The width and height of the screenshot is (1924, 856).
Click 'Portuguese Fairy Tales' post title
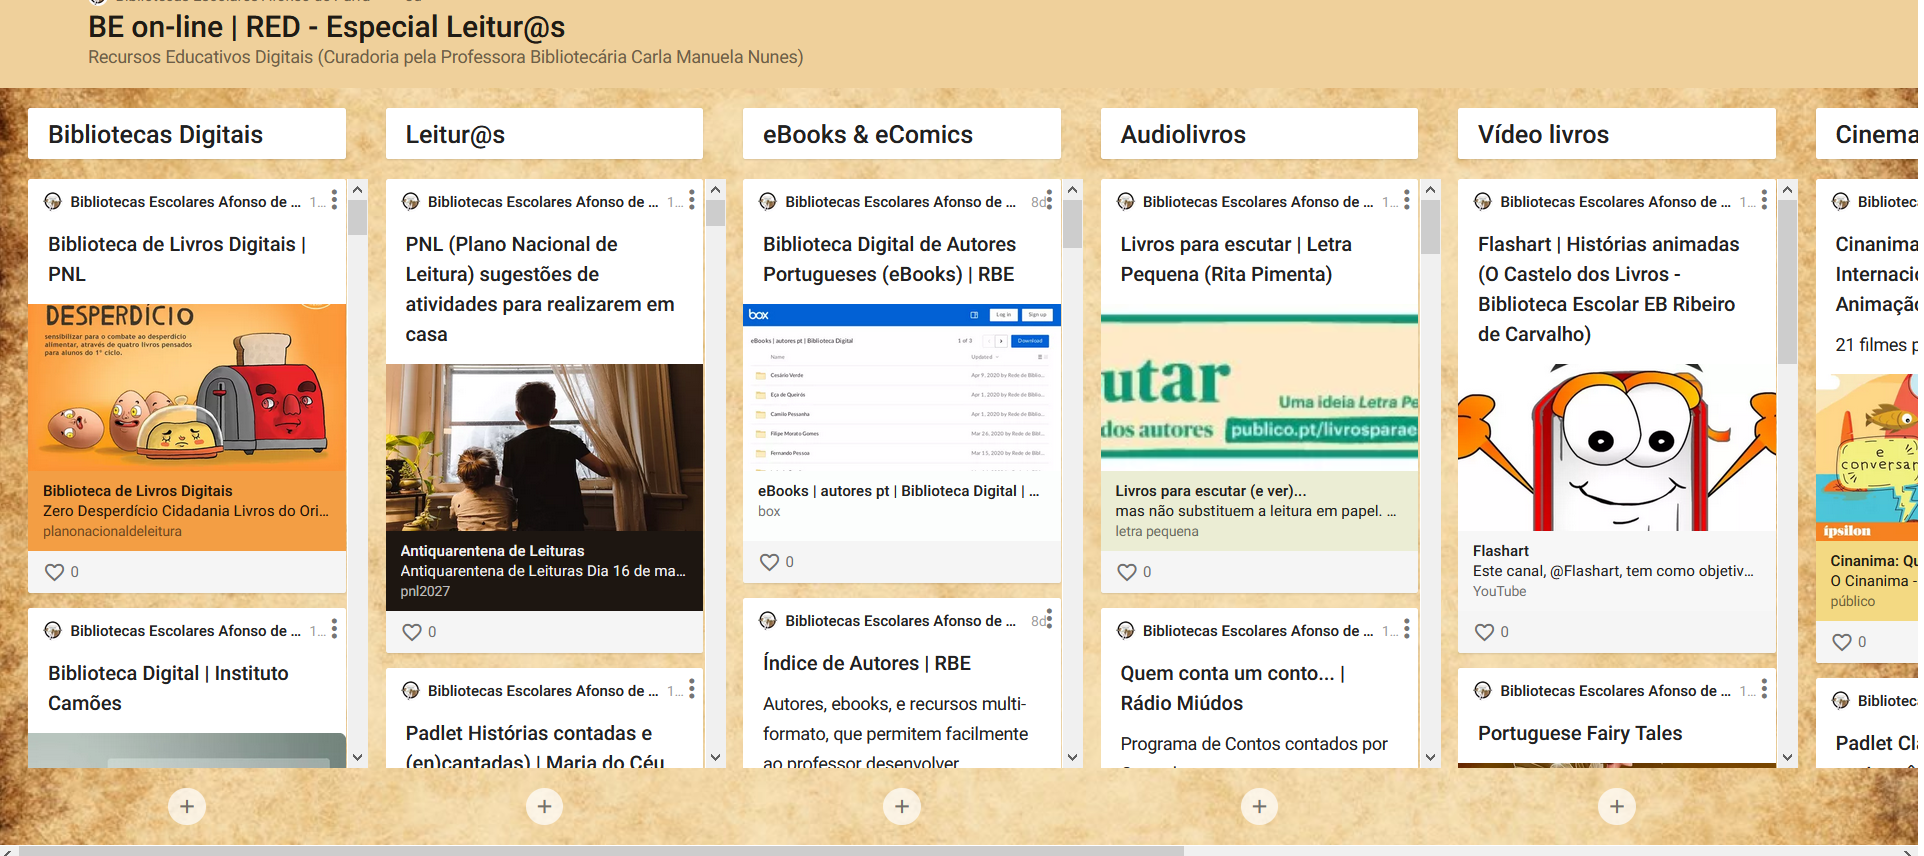click(x=1580, y=733)
